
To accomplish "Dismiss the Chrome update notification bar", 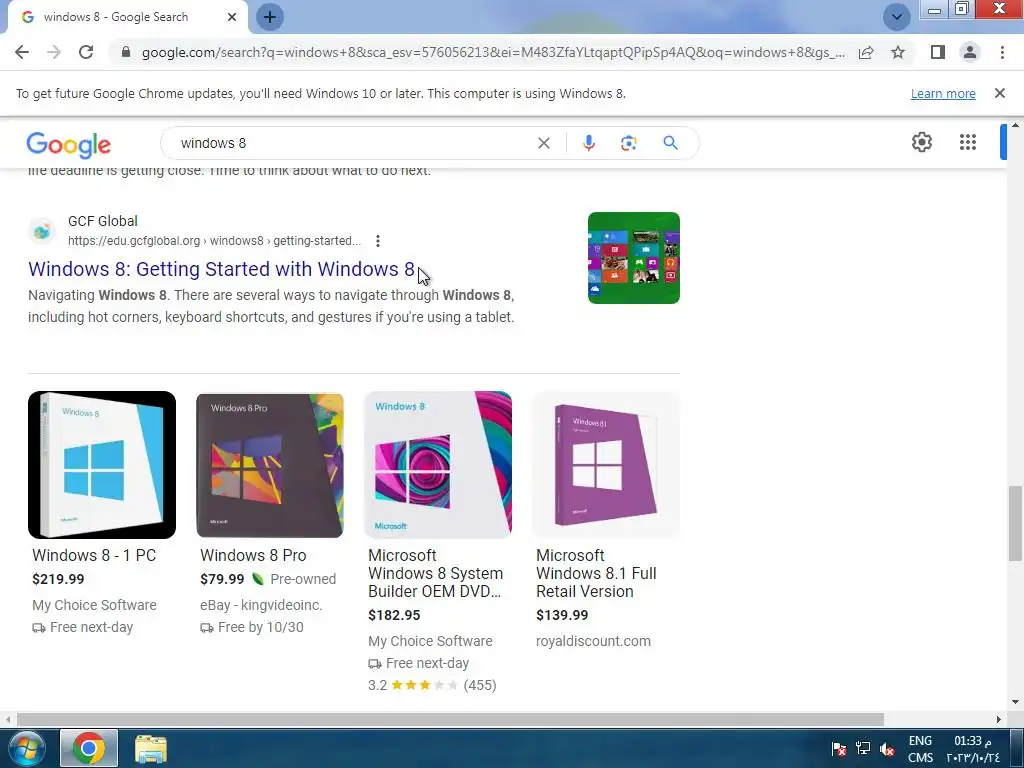I will click(x=999, y=93).
